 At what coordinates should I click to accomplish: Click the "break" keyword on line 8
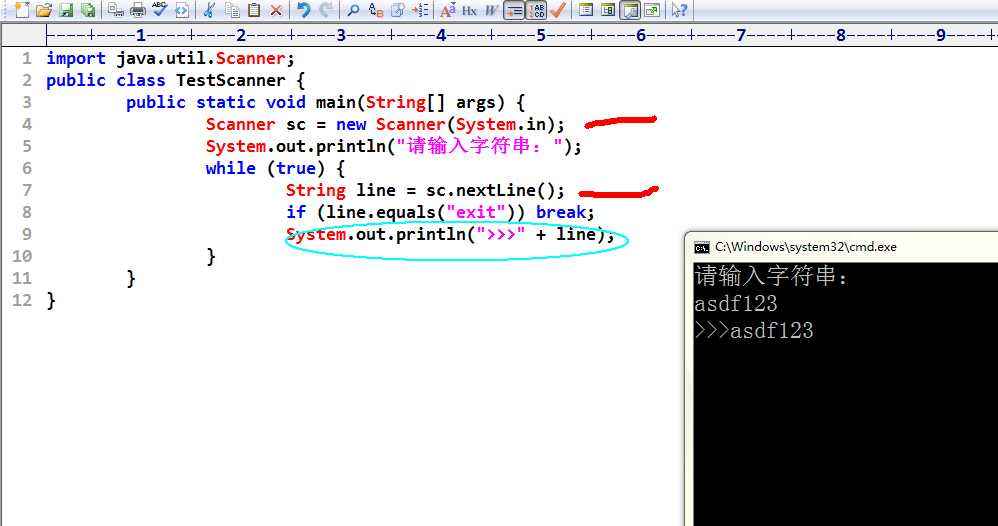pyautogui.click(x=561, y=212)
